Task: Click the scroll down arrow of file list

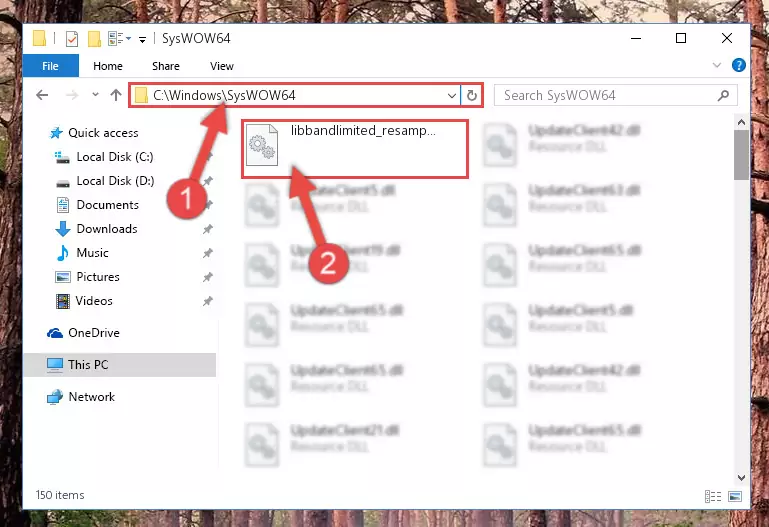Action: [741, 477]
